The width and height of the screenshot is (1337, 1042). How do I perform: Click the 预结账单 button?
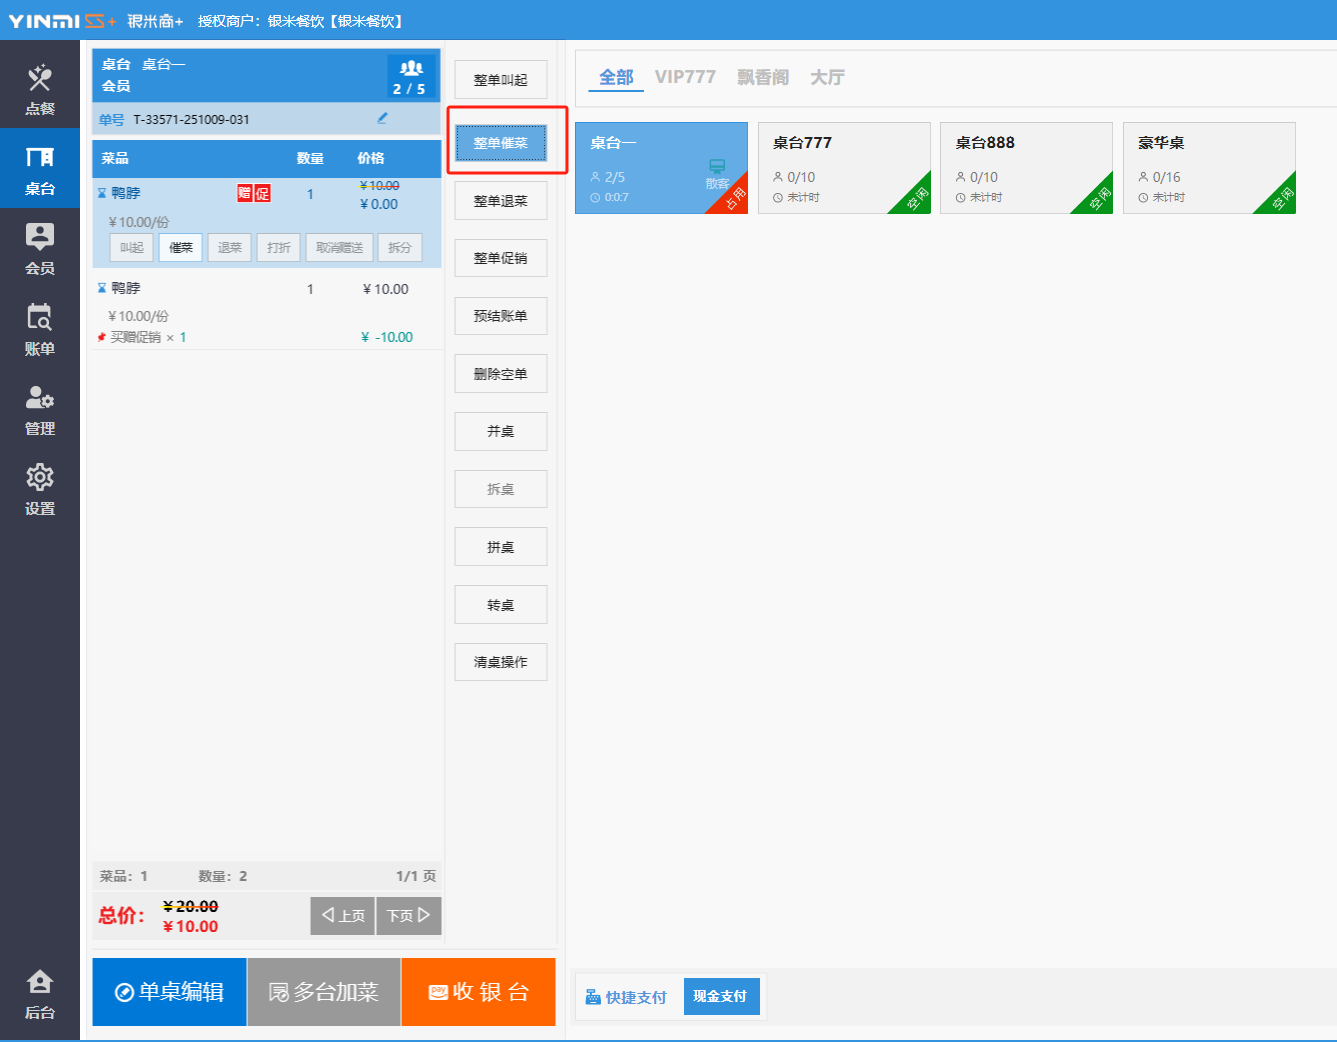500,316
